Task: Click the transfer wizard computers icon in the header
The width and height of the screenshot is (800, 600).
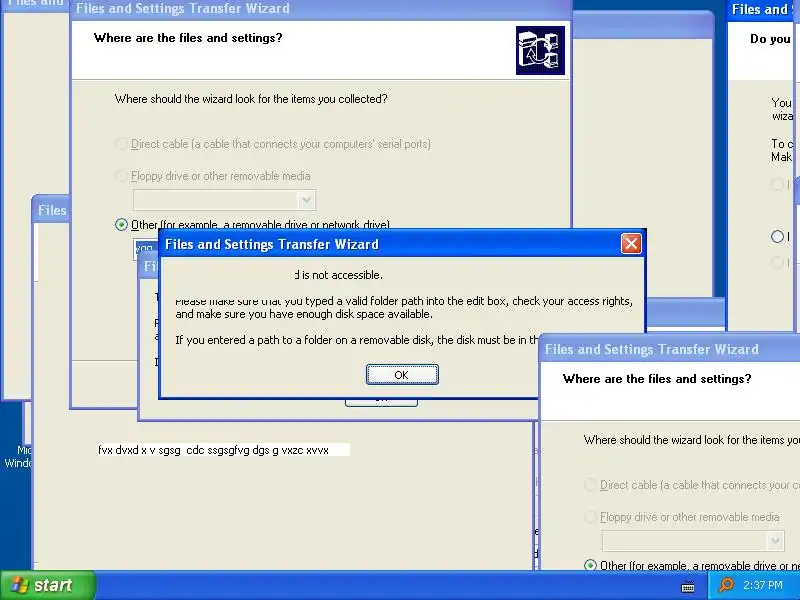Action: pyautogui.click(x=540, y=51)
